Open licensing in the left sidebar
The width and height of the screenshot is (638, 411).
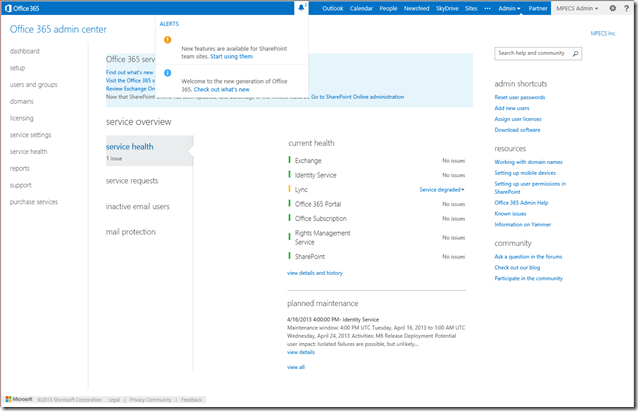22,118
